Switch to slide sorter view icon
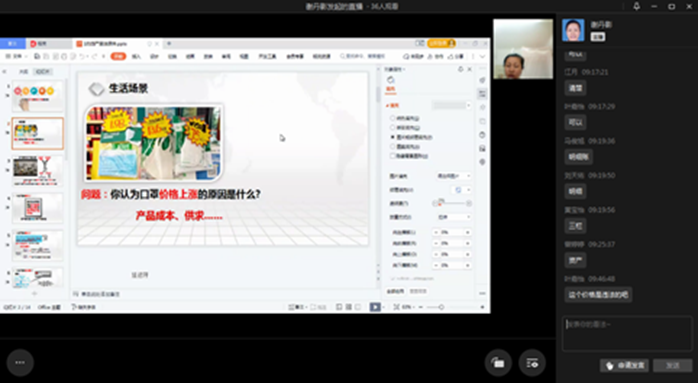 349,307
